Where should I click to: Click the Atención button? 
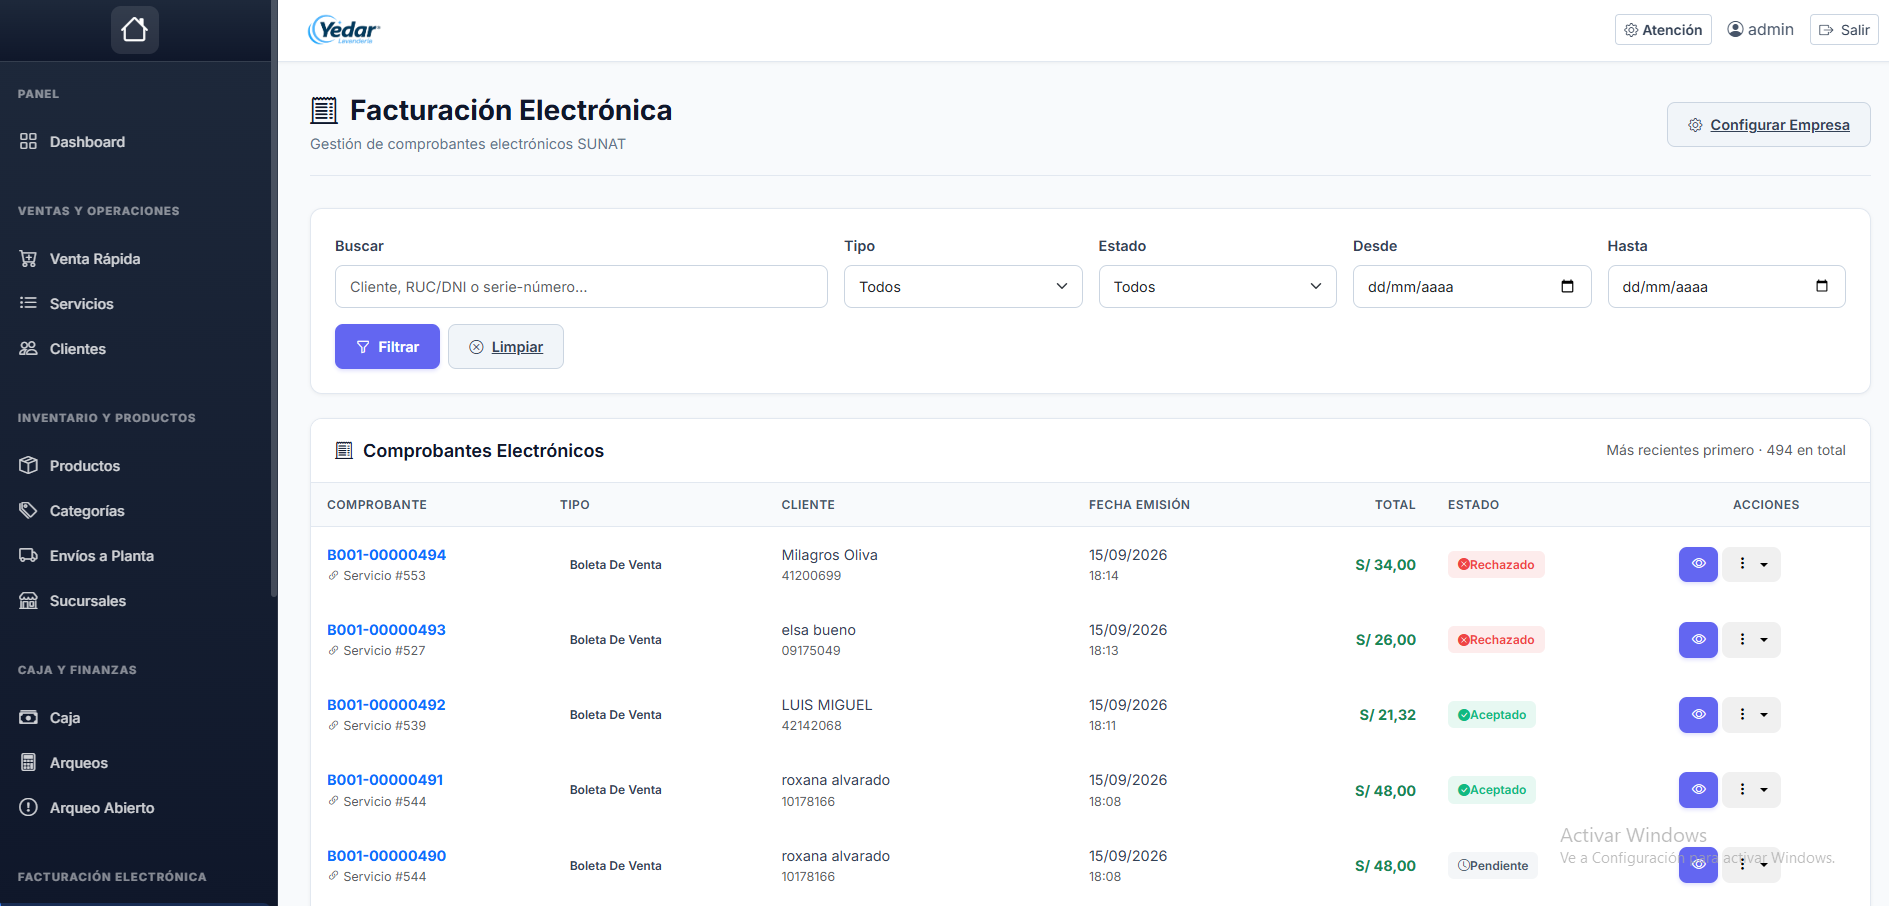[1663, 30]
